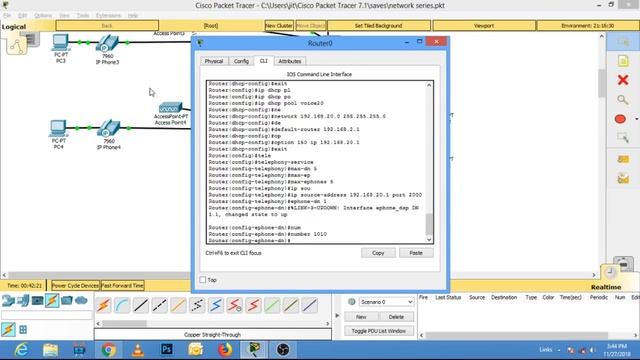640x360 pixels.
Task: Open the drawing shape dropdown arrow
Action: (636, 119)
